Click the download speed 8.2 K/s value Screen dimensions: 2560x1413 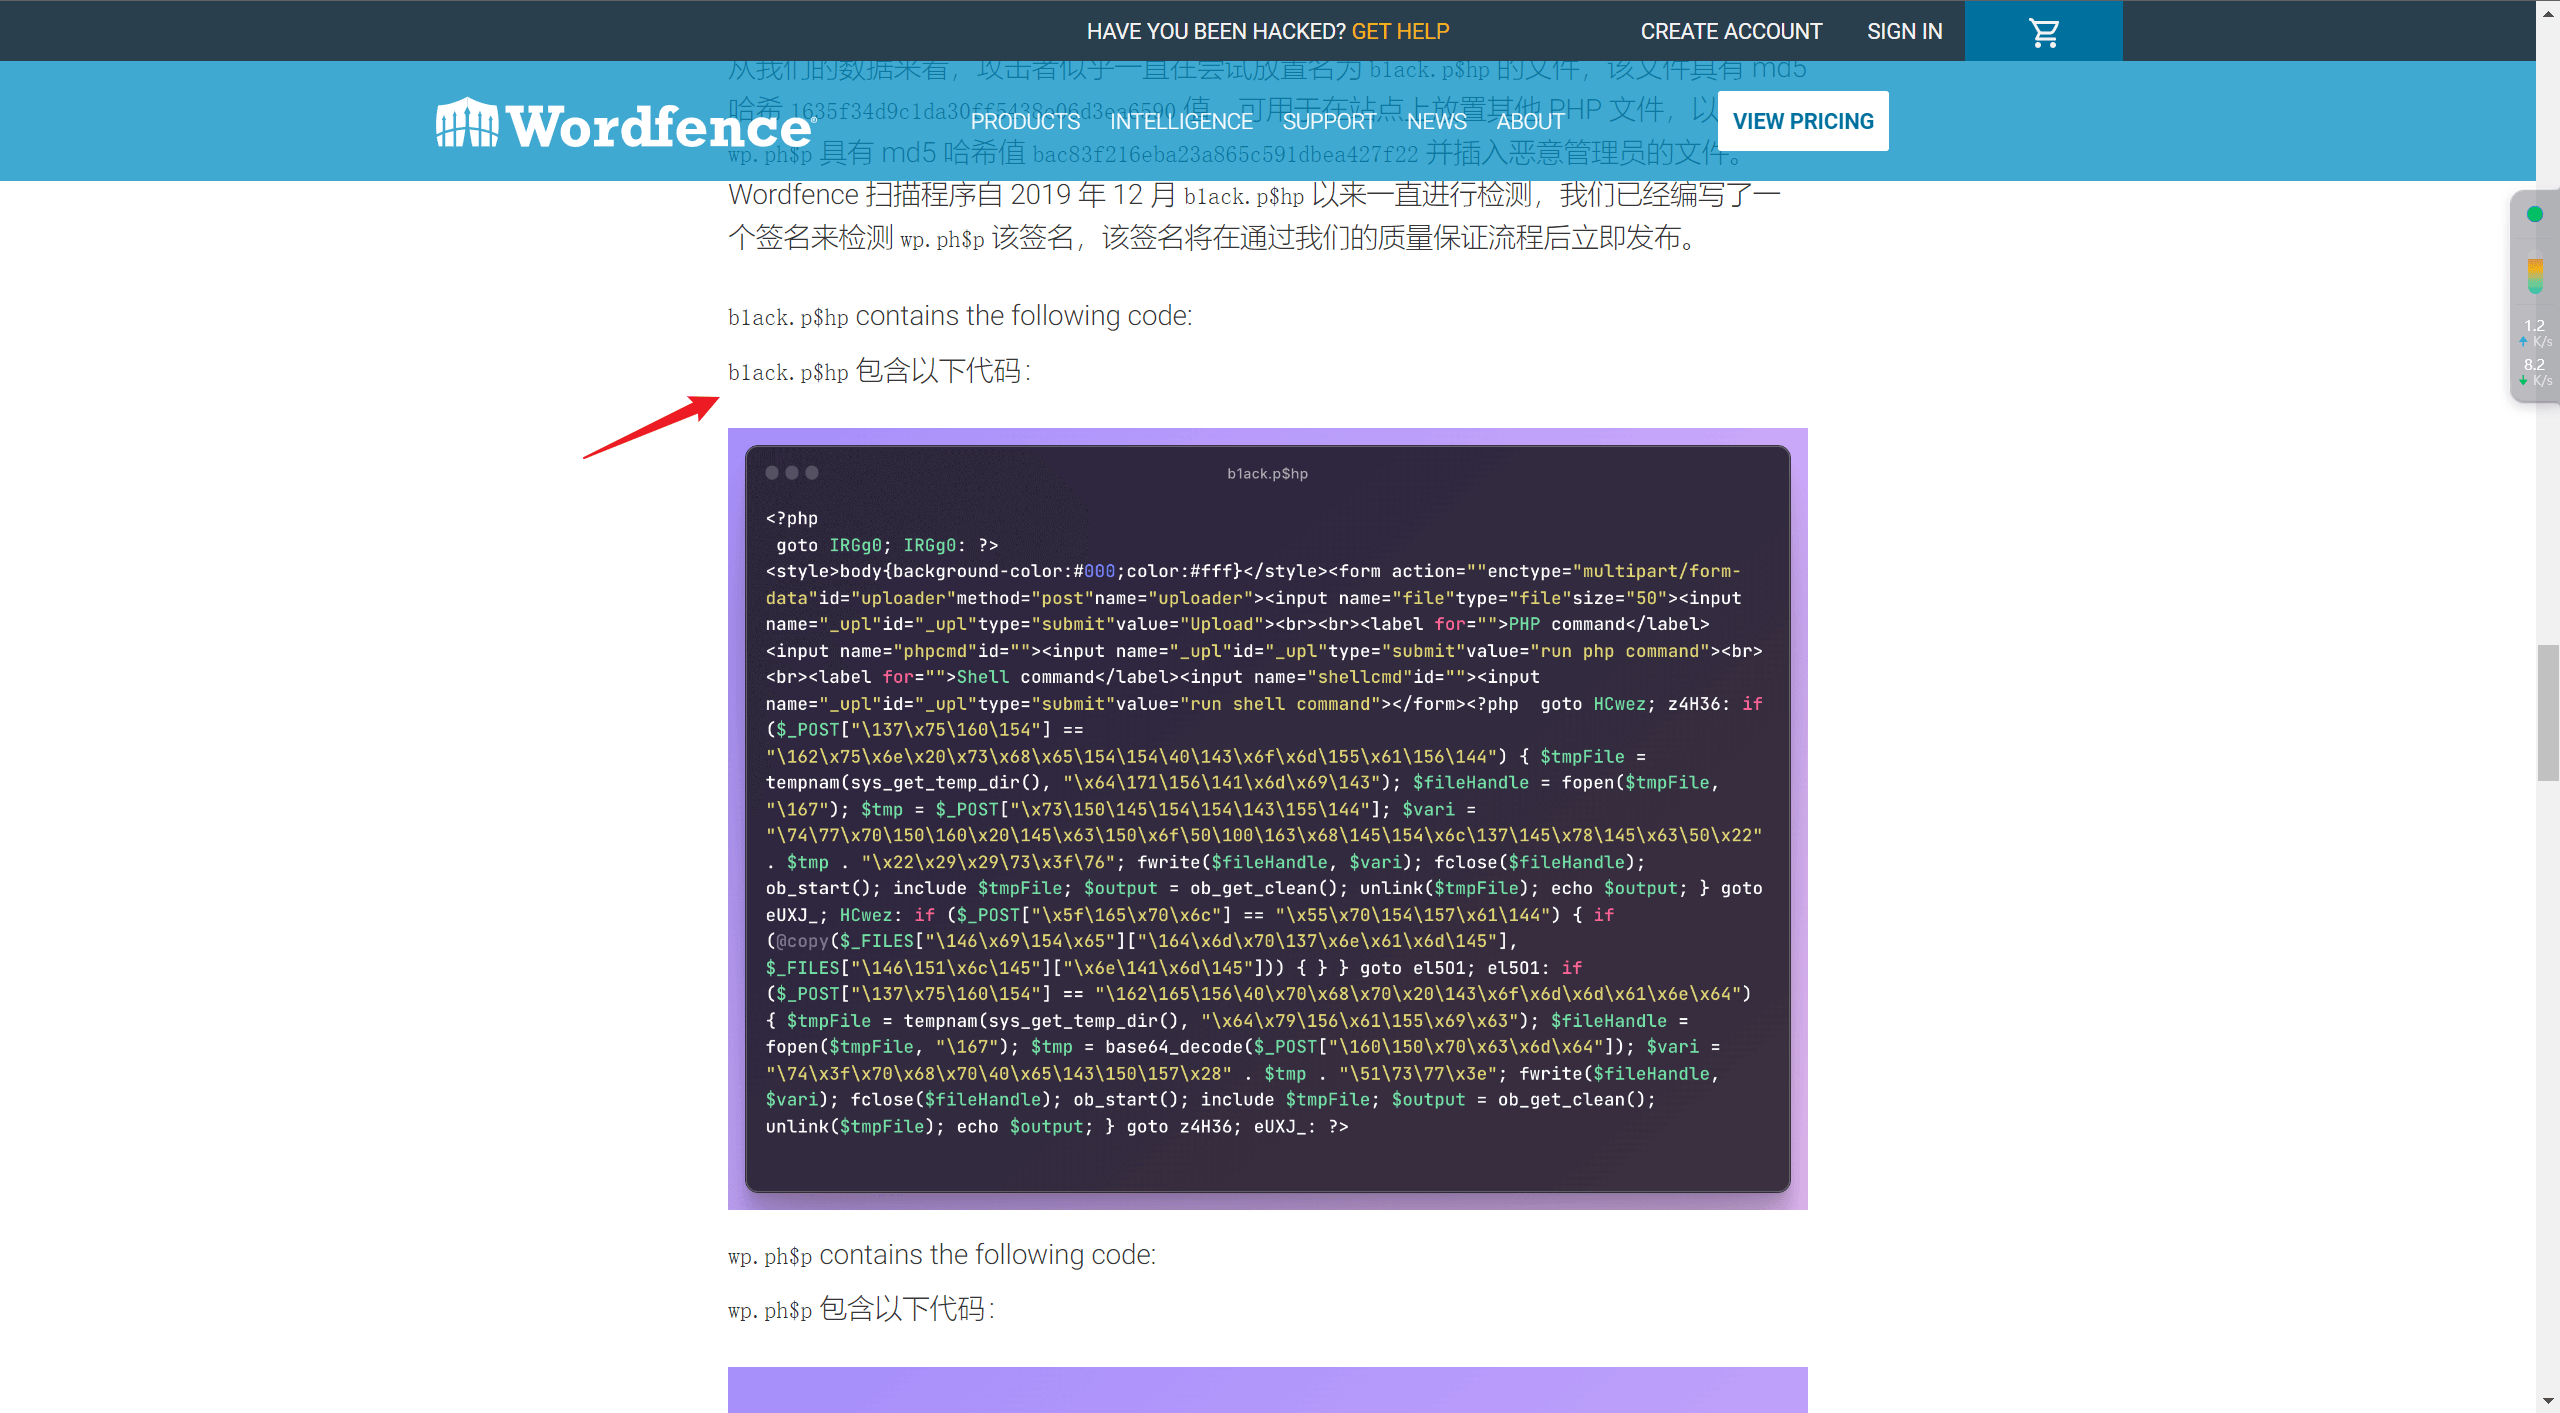(x=2535, y=372)
